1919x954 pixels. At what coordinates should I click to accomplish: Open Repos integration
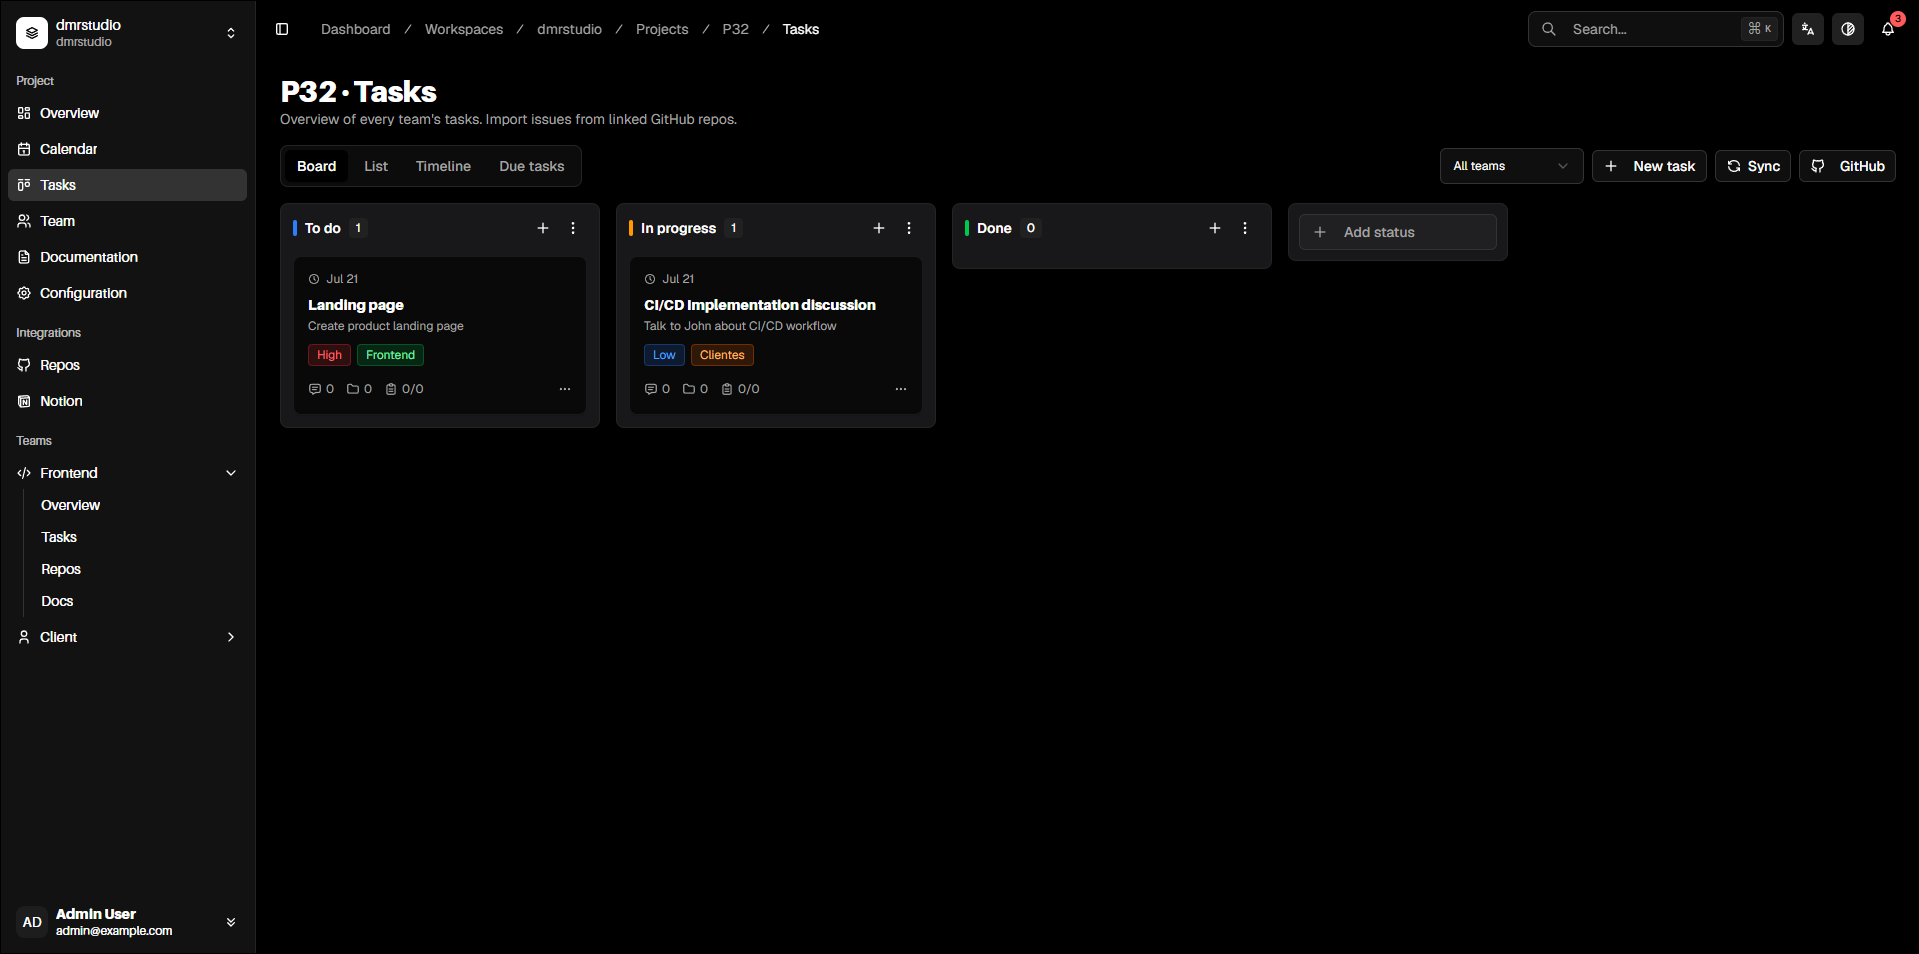[x=128, y=365]
